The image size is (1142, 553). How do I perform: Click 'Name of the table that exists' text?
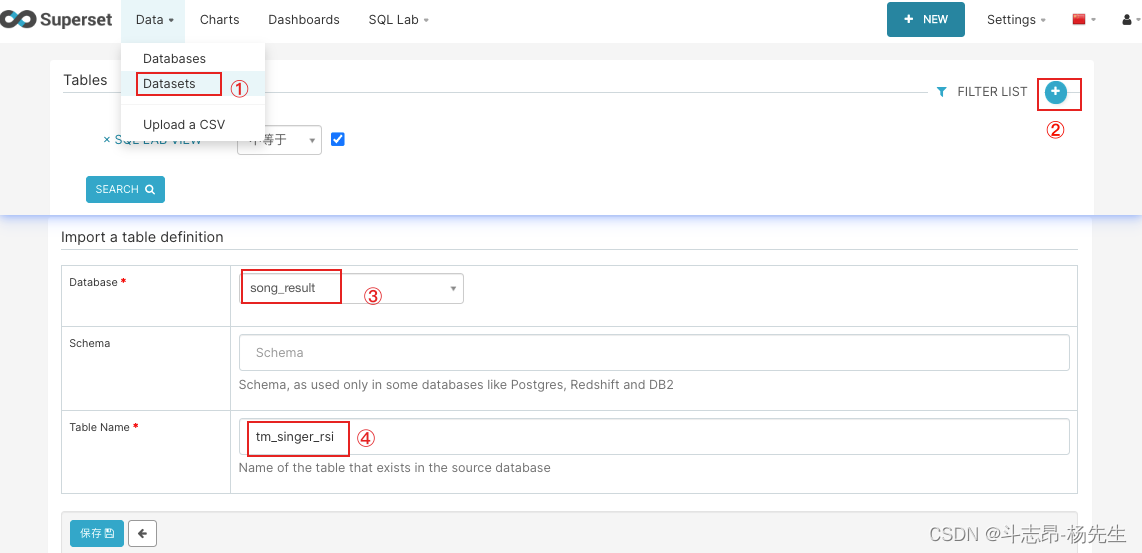395,468
